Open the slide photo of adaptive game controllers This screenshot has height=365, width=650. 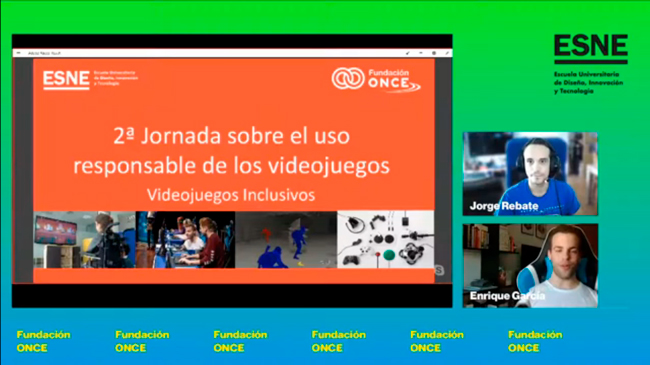click(386, 240)
